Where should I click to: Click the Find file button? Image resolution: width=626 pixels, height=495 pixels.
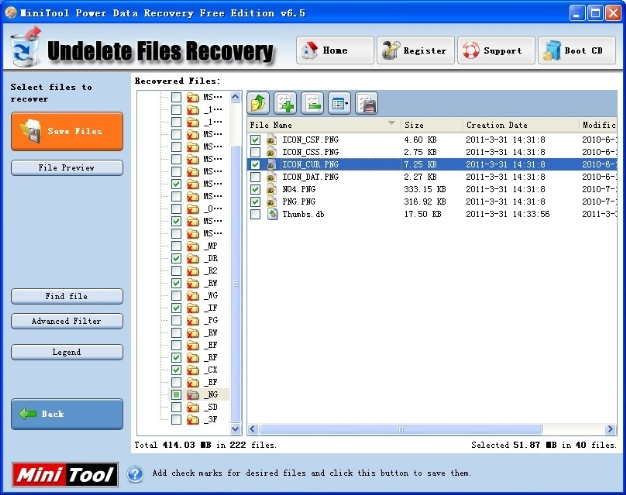67,296
